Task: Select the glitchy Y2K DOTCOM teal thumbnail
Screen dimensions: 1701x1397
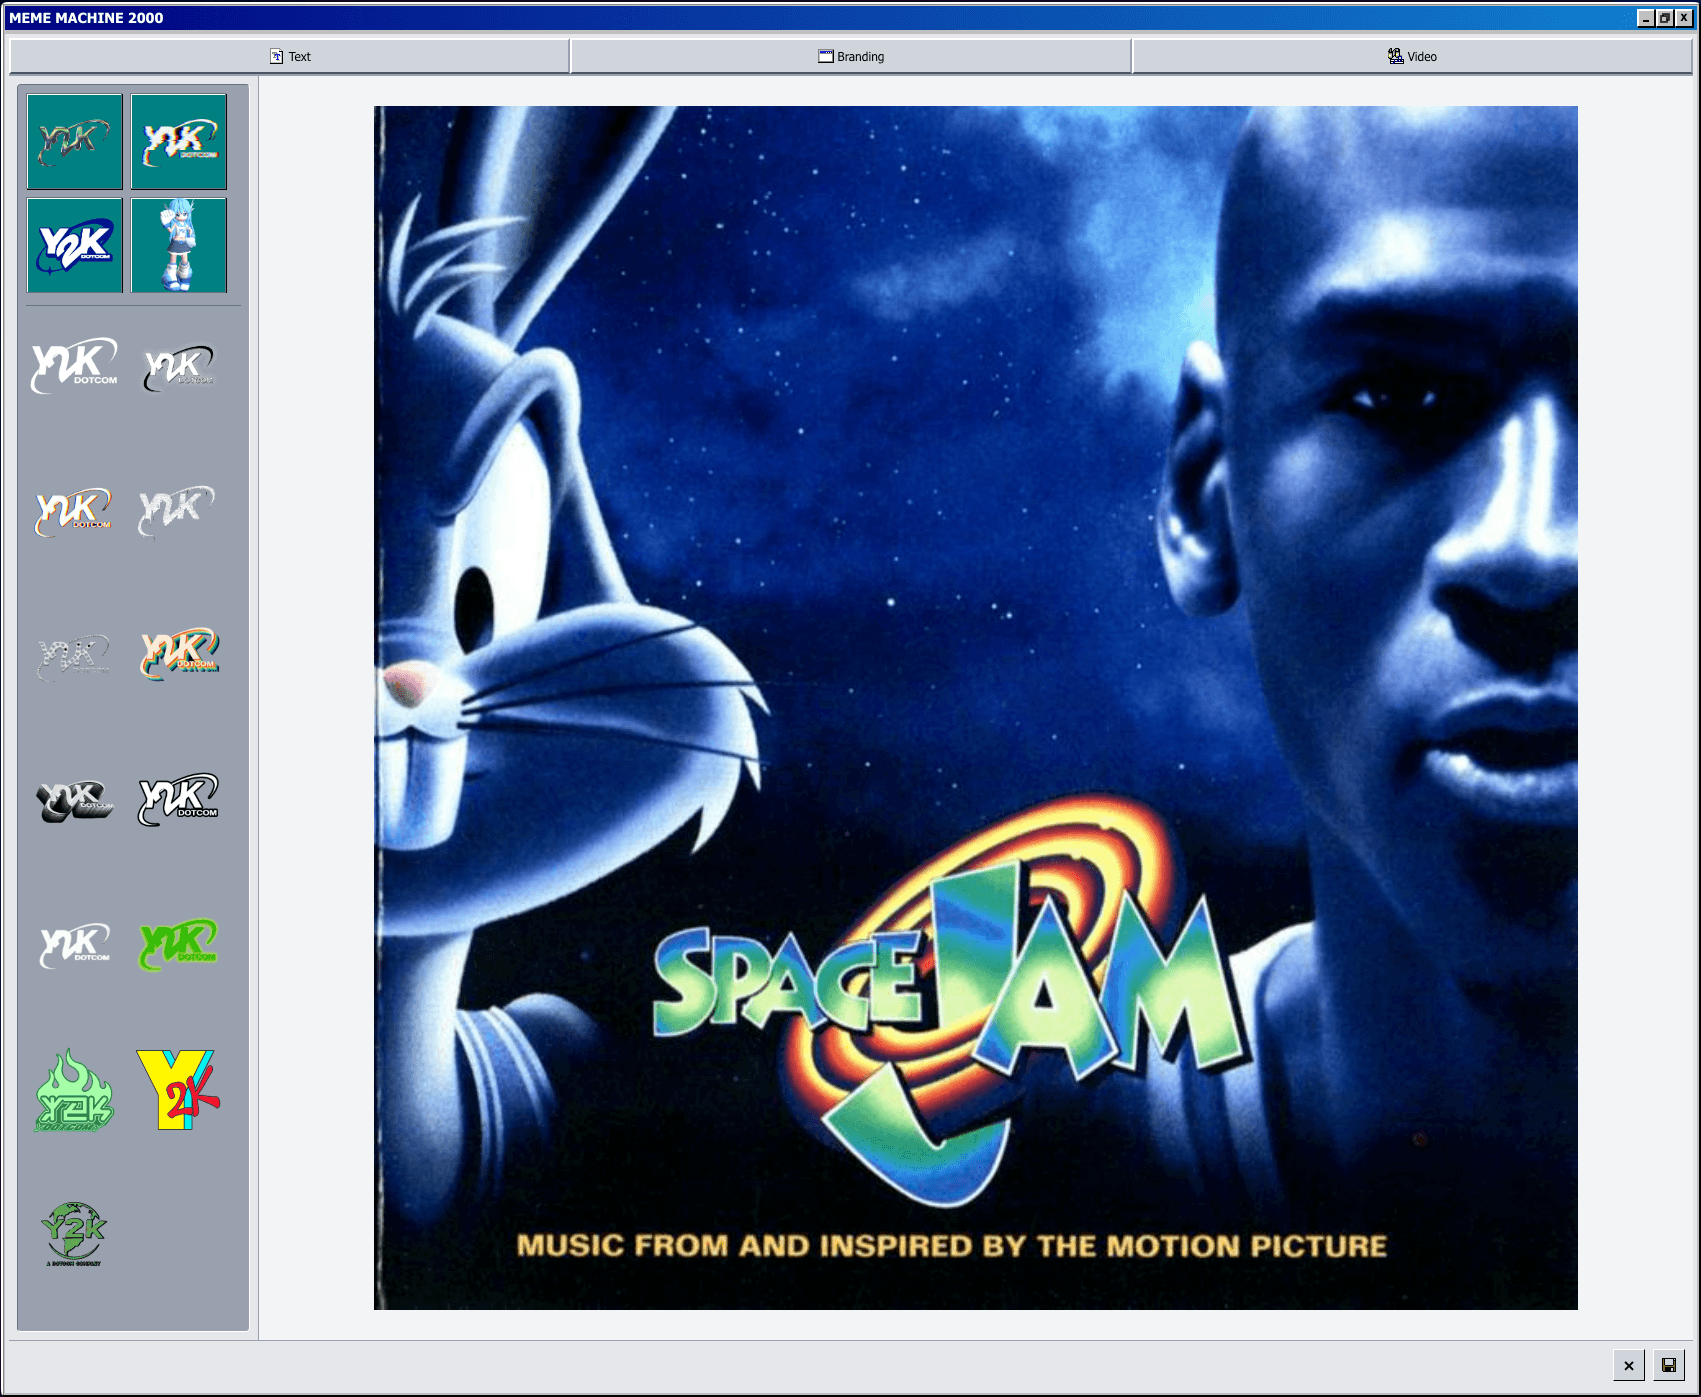Action: point(179,141)
